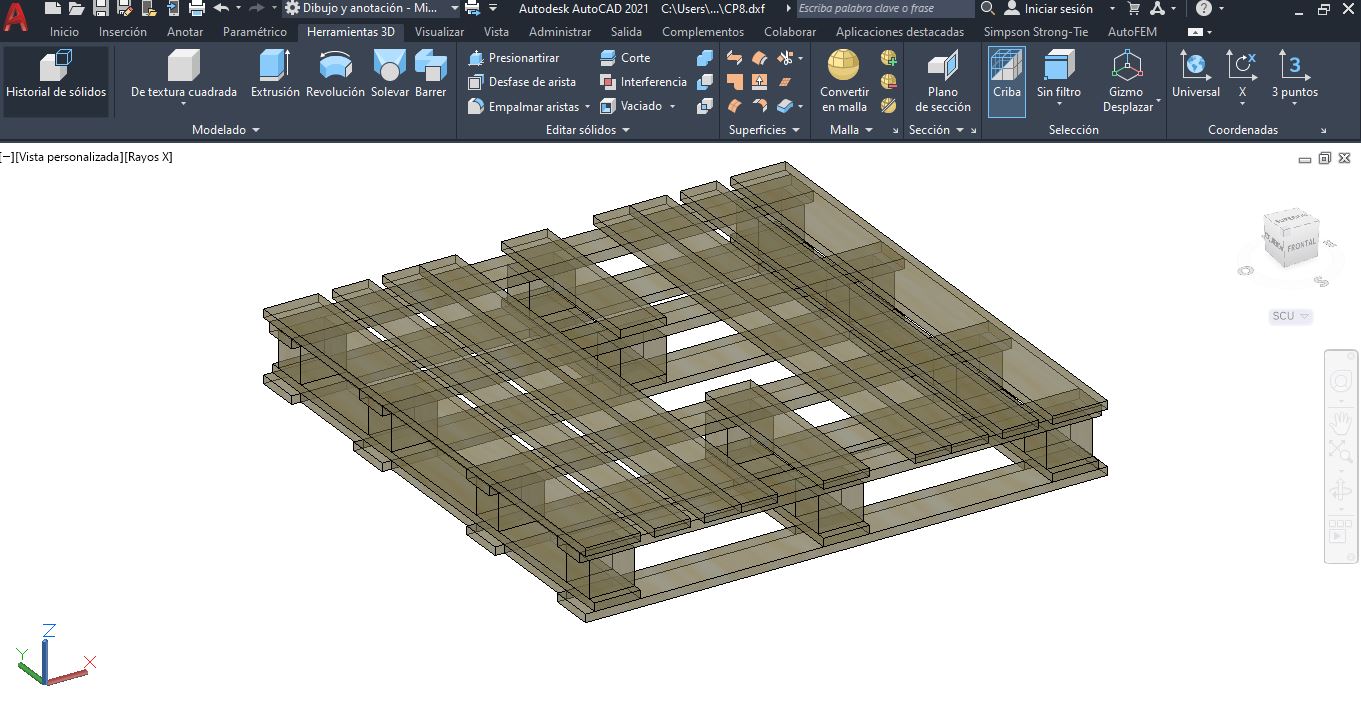Select the Solevar tool
Screen dimensions: 1361x702
(x=389, y=66)
